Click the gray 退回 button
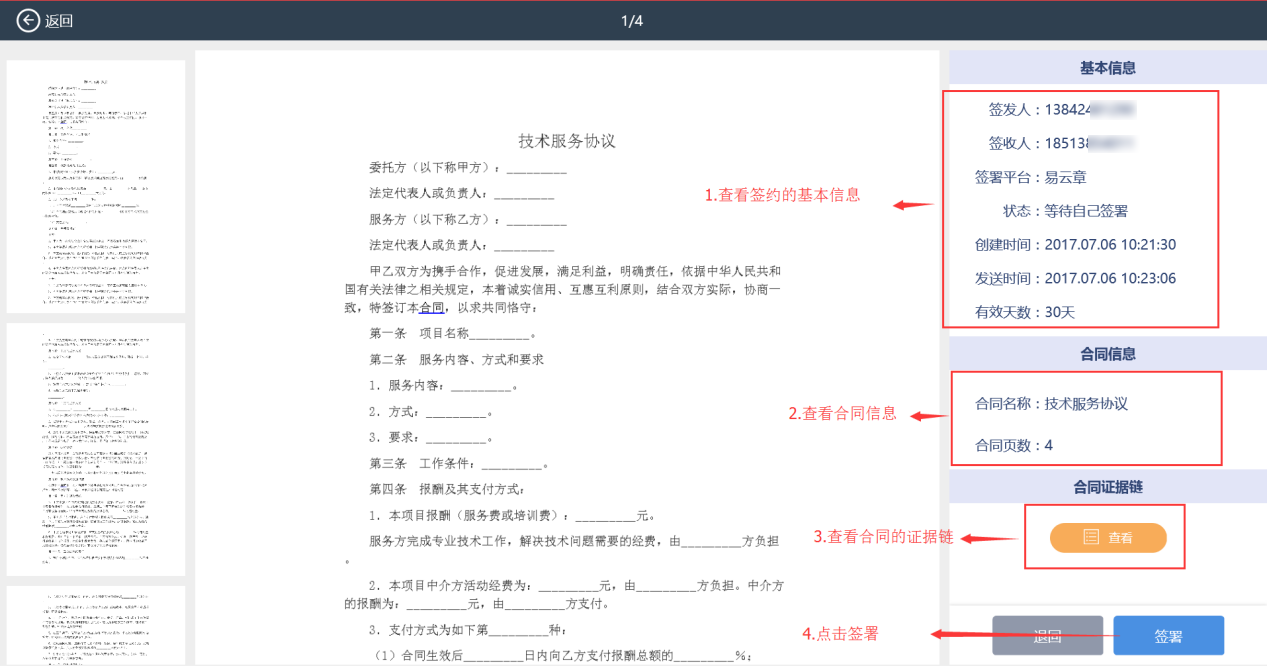This screenshot has width=1267, height=666. [1047, 636]
